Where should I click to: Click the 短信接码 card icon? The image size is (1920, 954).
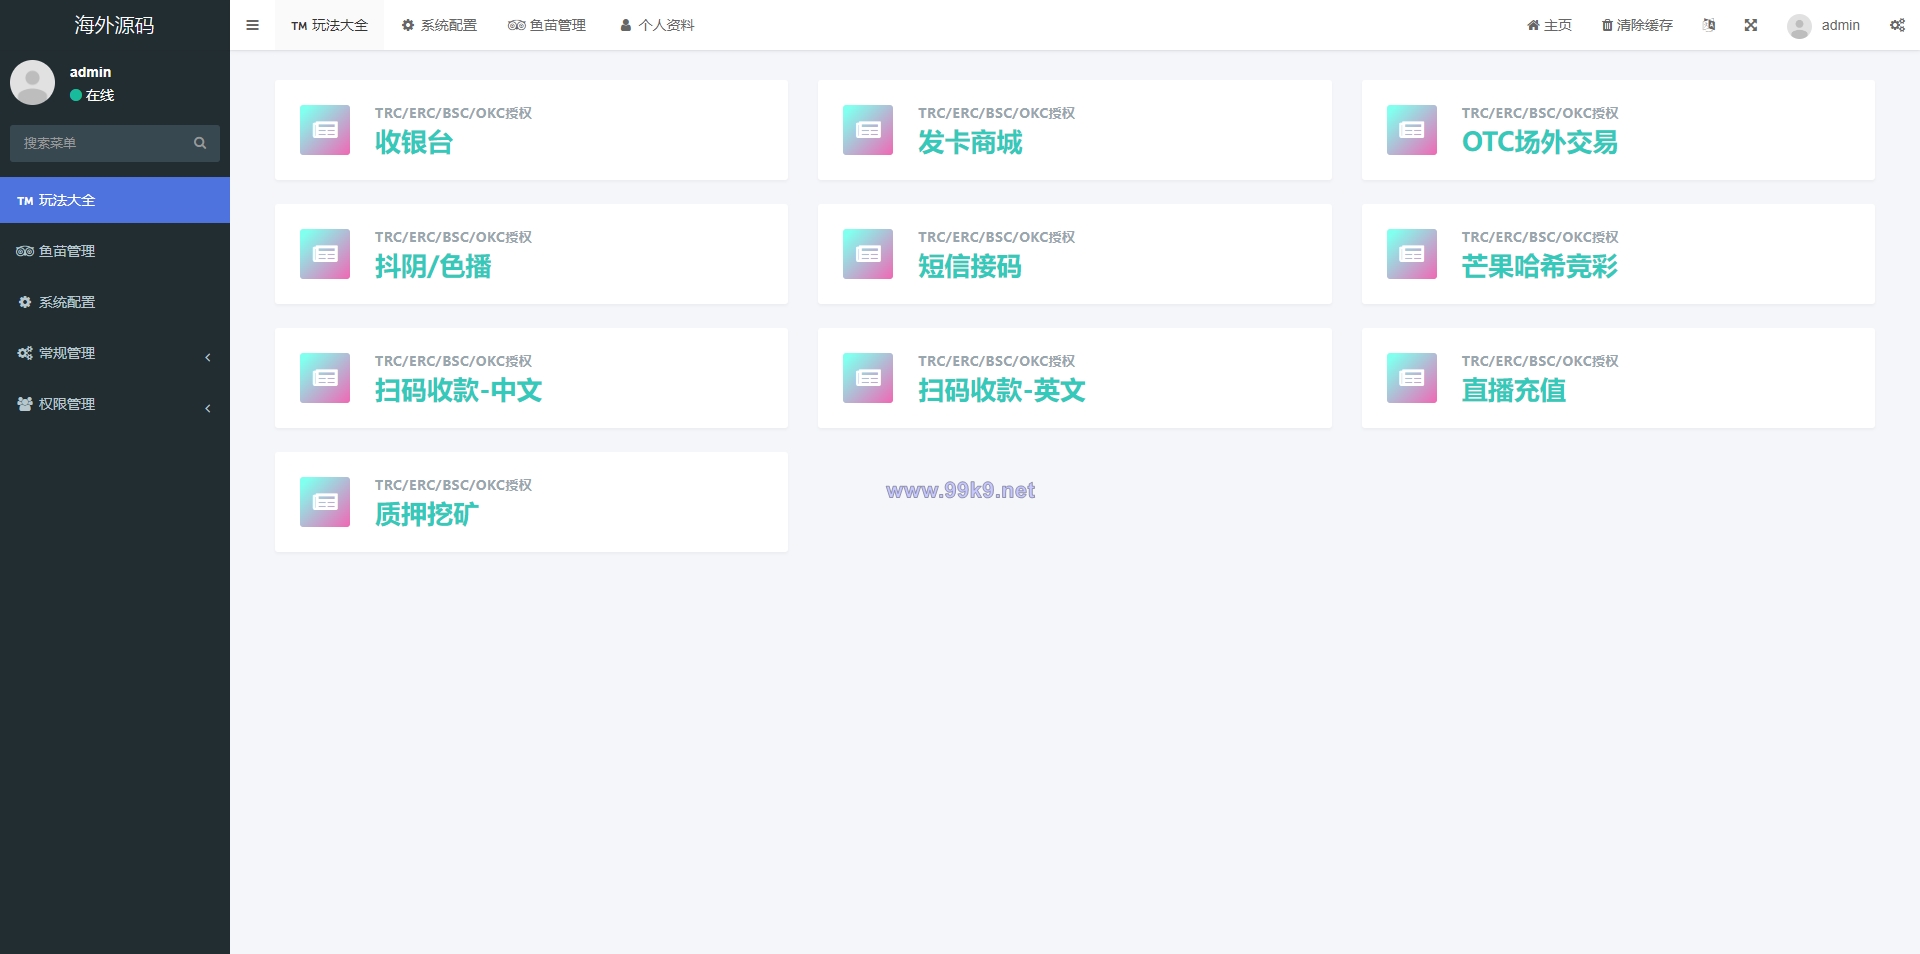(868, 254)
